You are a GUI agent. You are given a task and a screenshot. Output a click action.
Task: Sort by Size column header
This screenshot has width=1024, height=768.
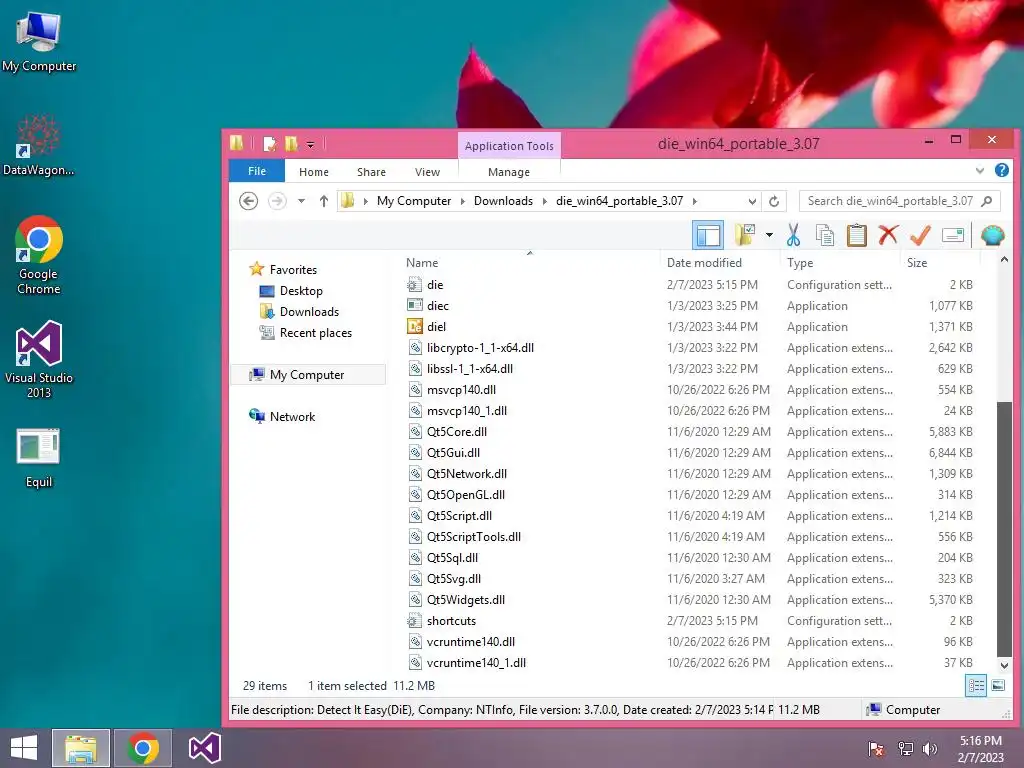point(917,263)
